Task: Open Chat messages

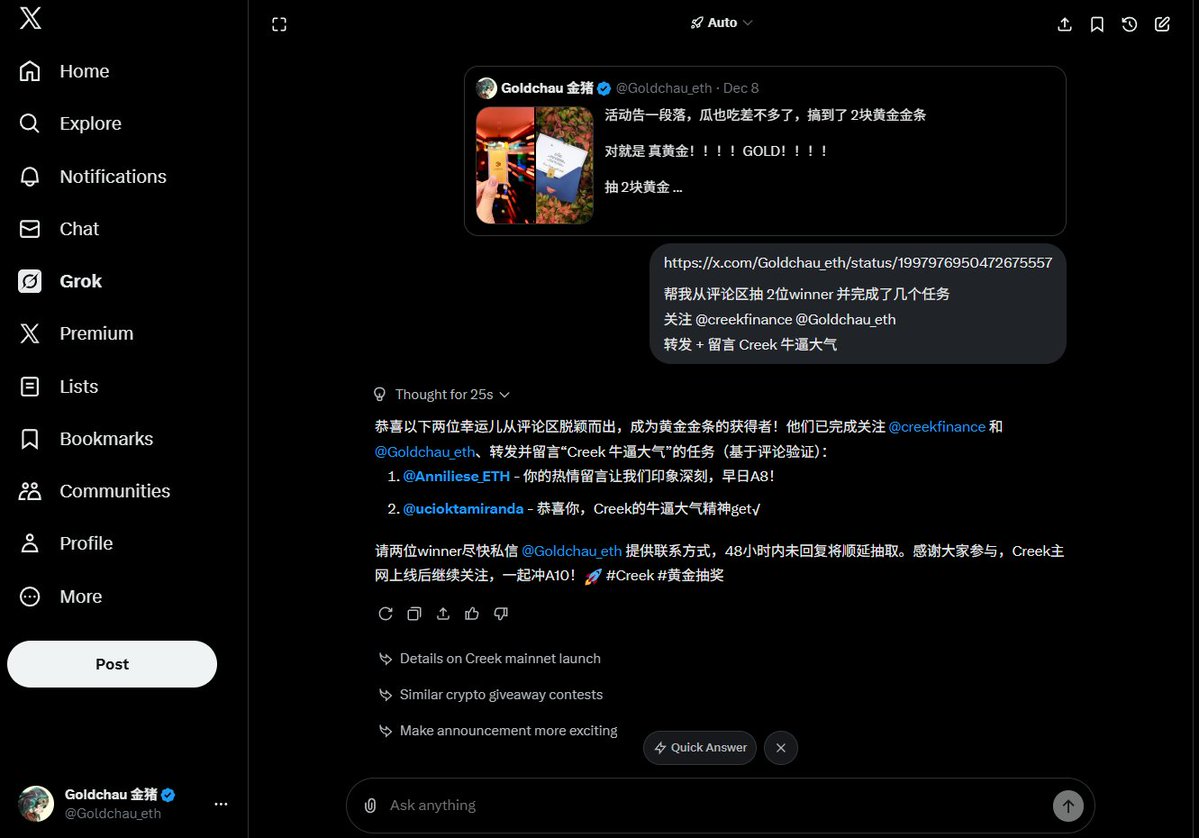Action: (x=60, y=229)
